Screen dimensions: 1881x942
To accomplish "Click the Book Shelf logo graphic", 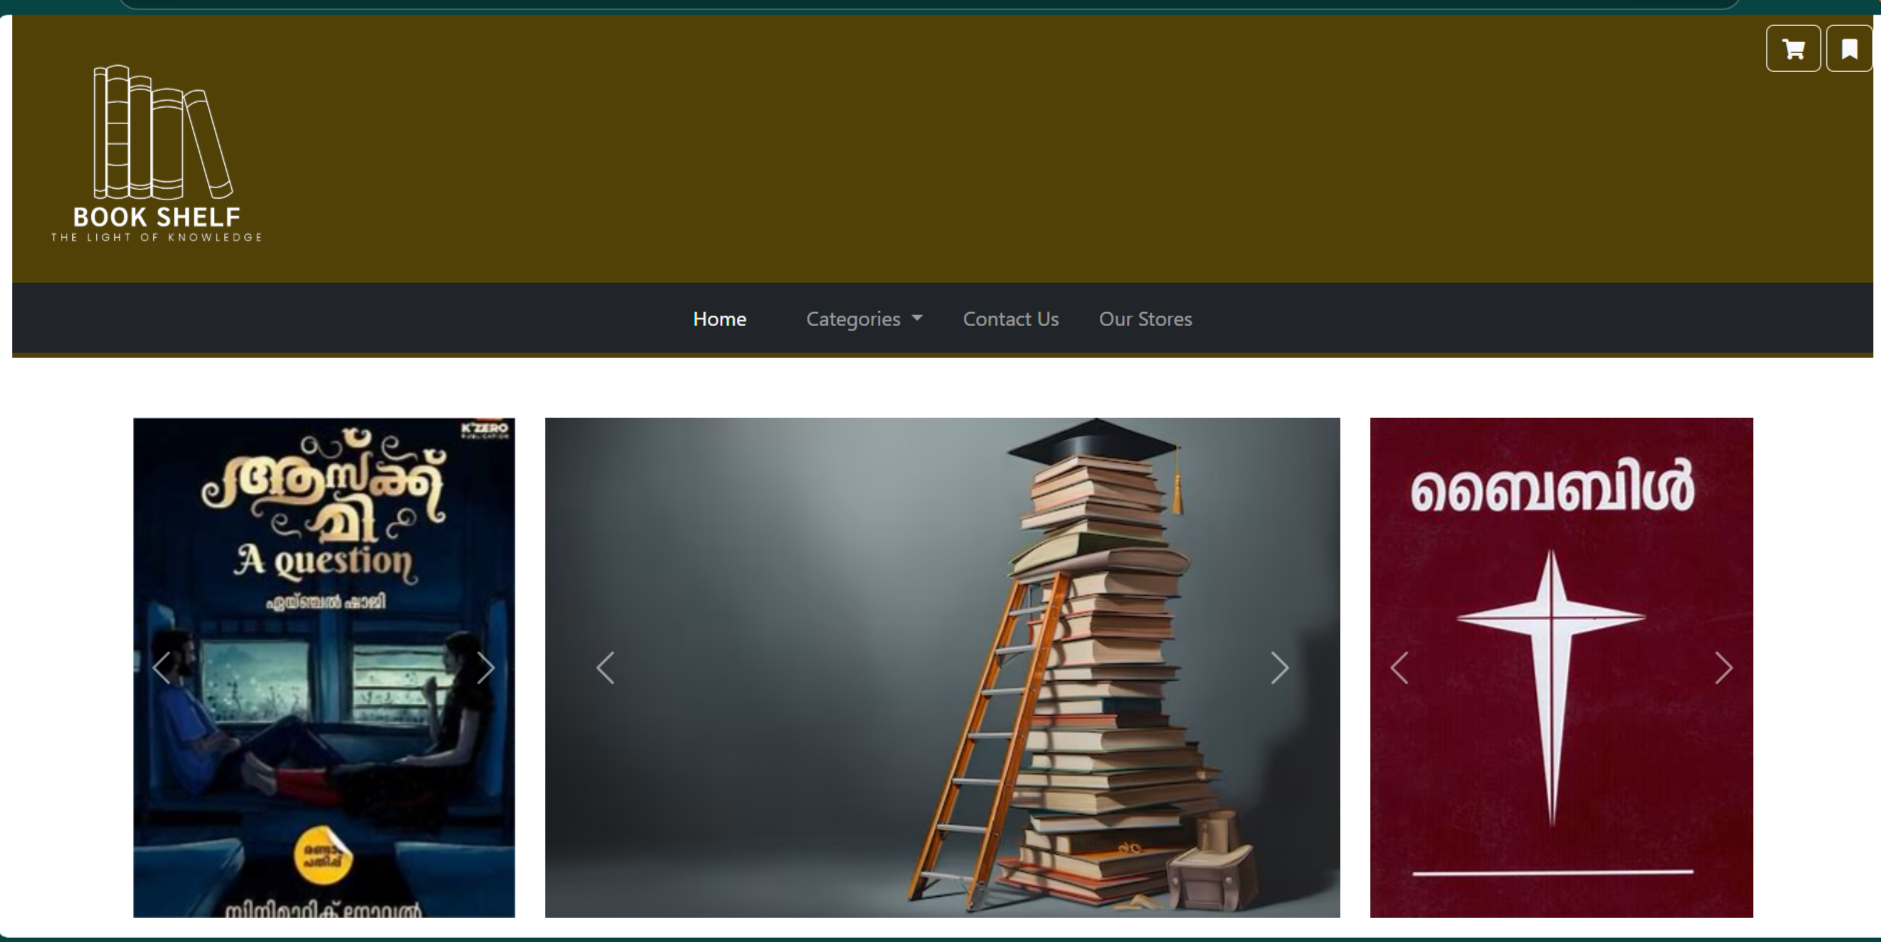I will 160,133.
